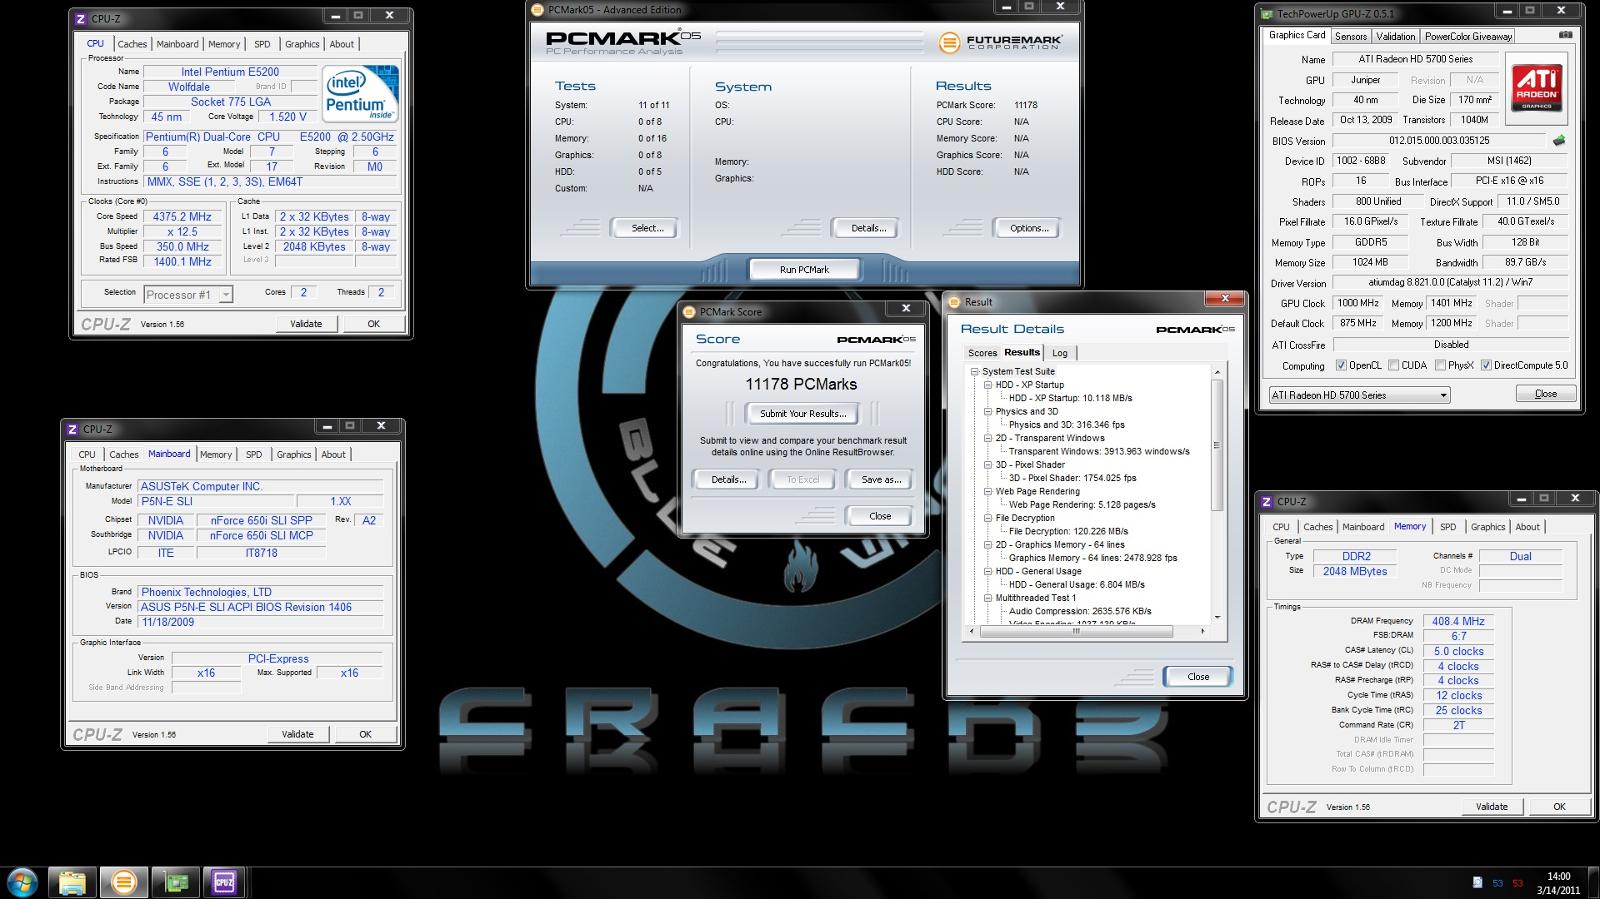The height and width of the screenshot is (899, 1600).
Task: Click Submit Your Results button
Action: tap(803, 414)
